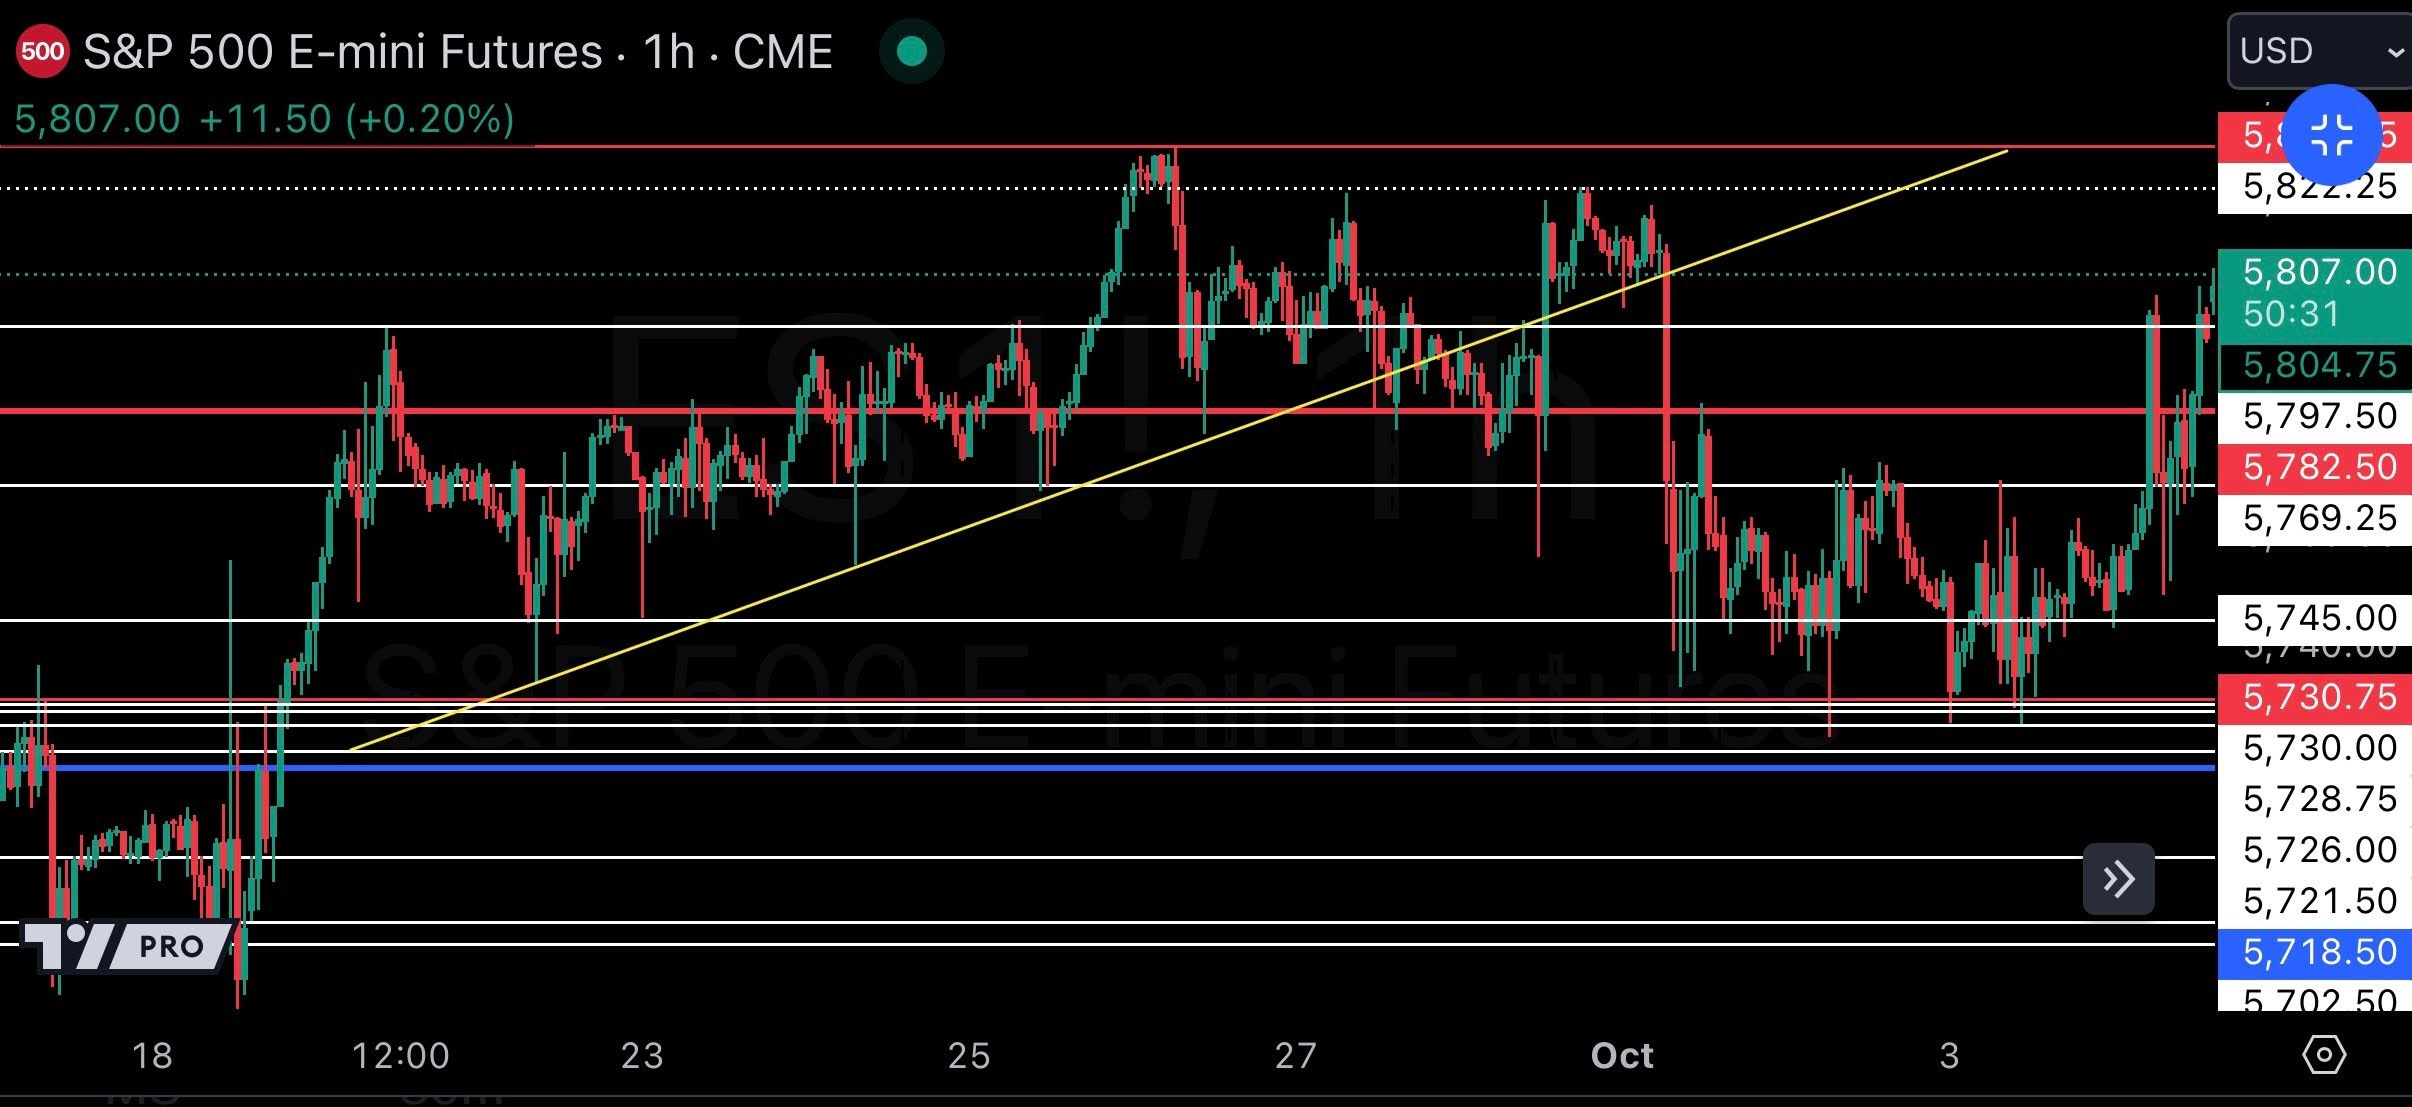
Task: Click the red 5,730.75 price label
Action: tap(2318, 697)
